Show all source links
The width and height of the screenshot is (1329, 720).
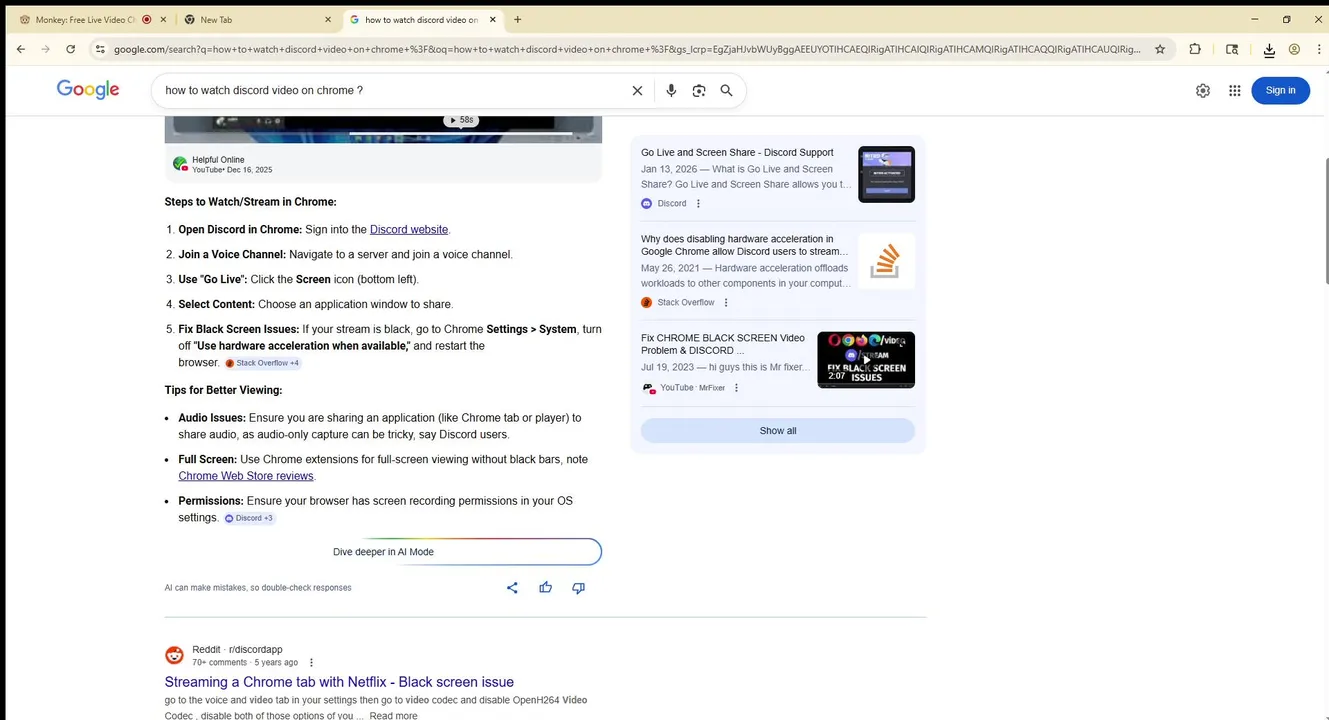click(778, 431)
